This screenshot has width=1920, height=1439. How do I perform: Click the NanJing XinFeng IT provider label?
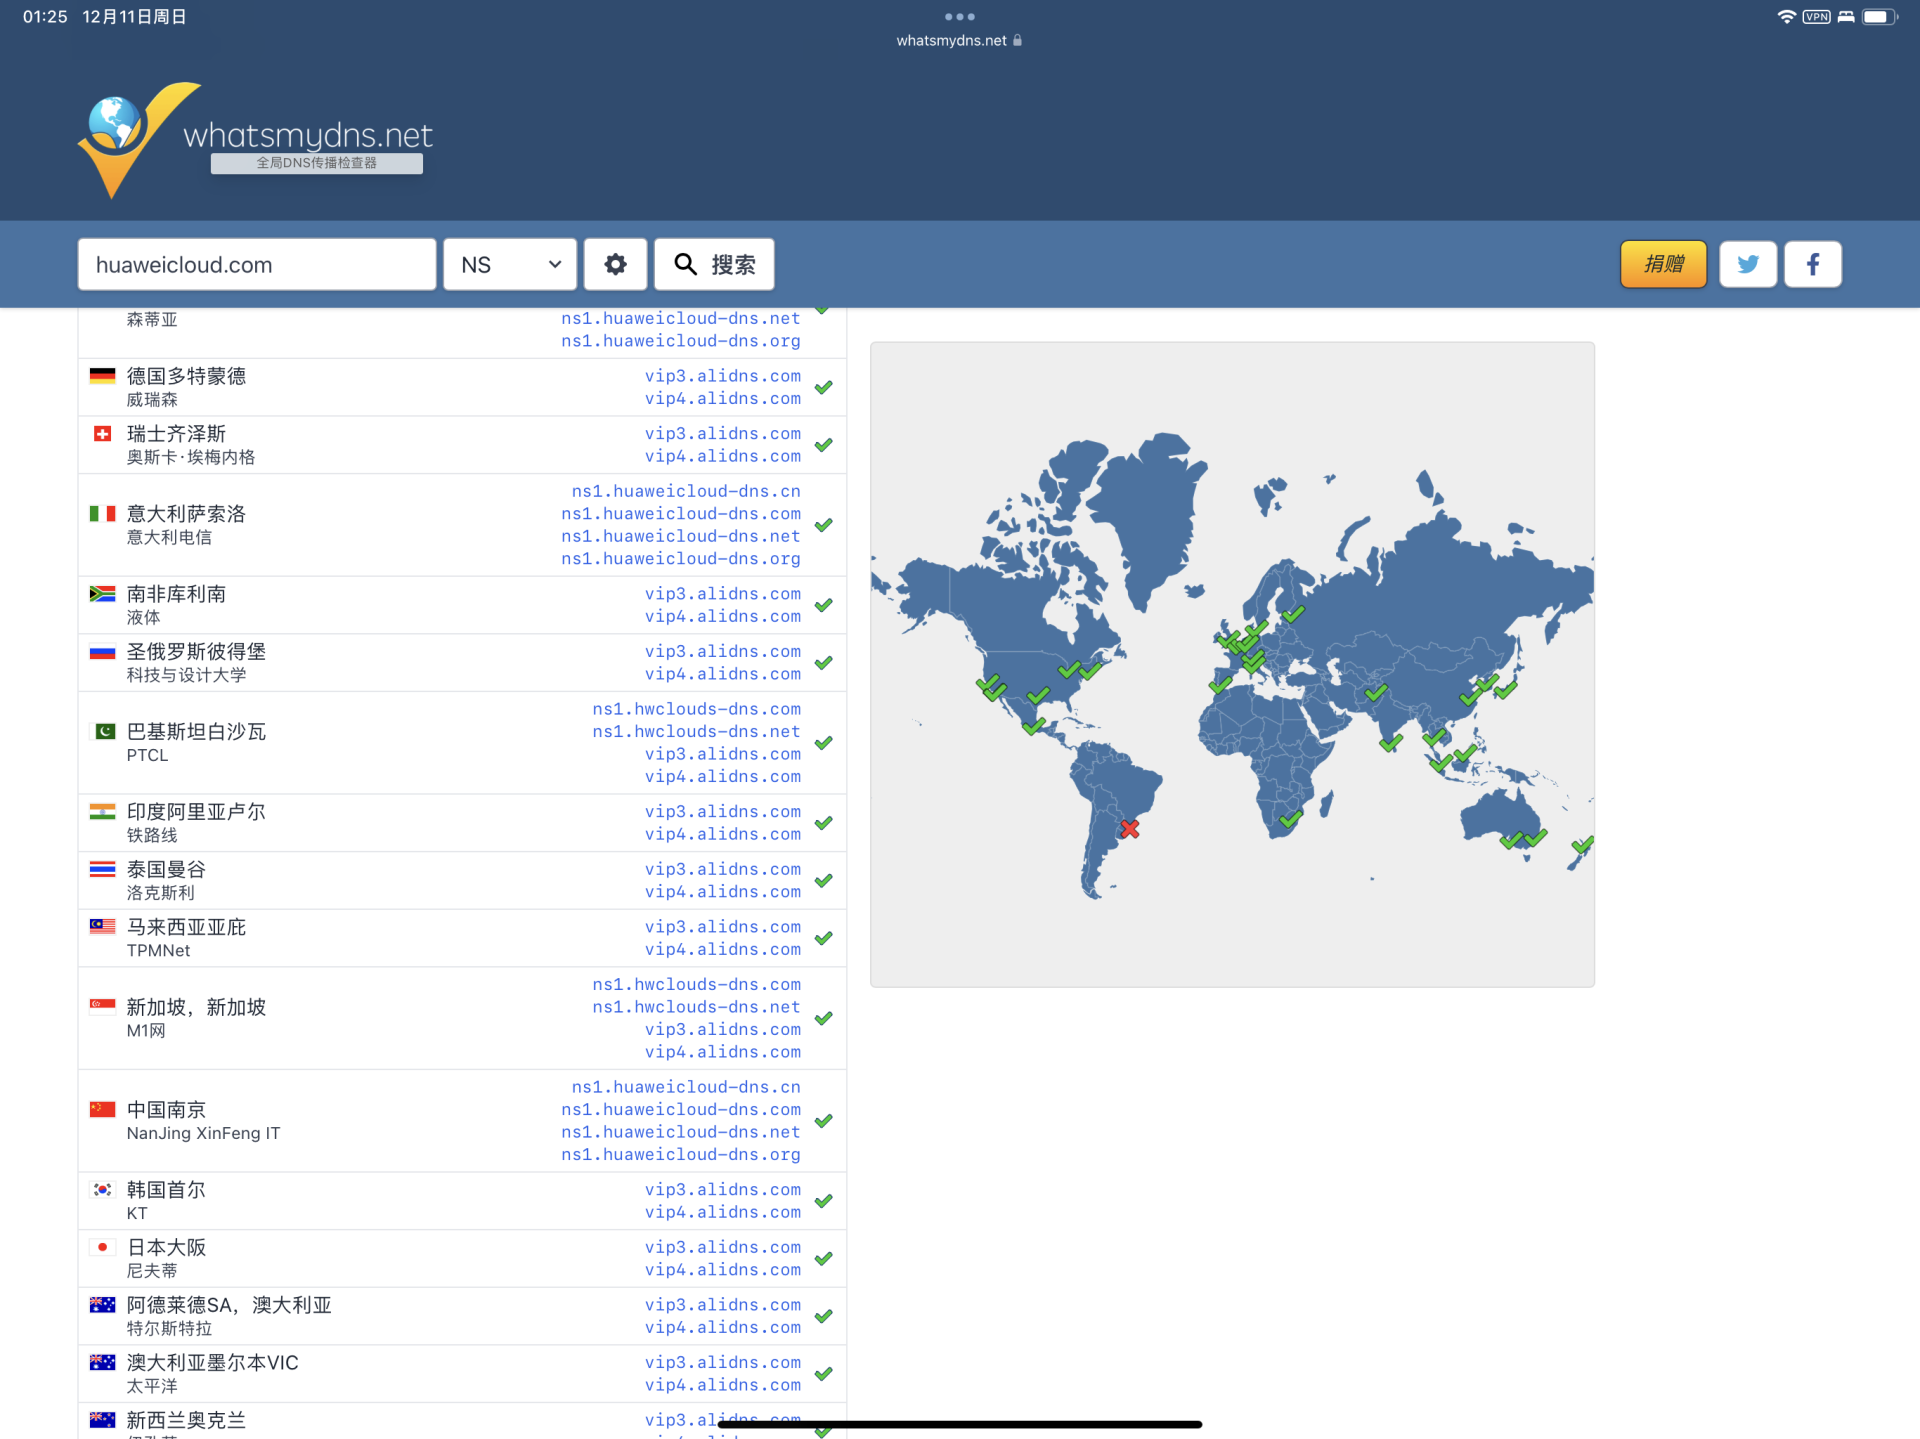(203, 1133)
